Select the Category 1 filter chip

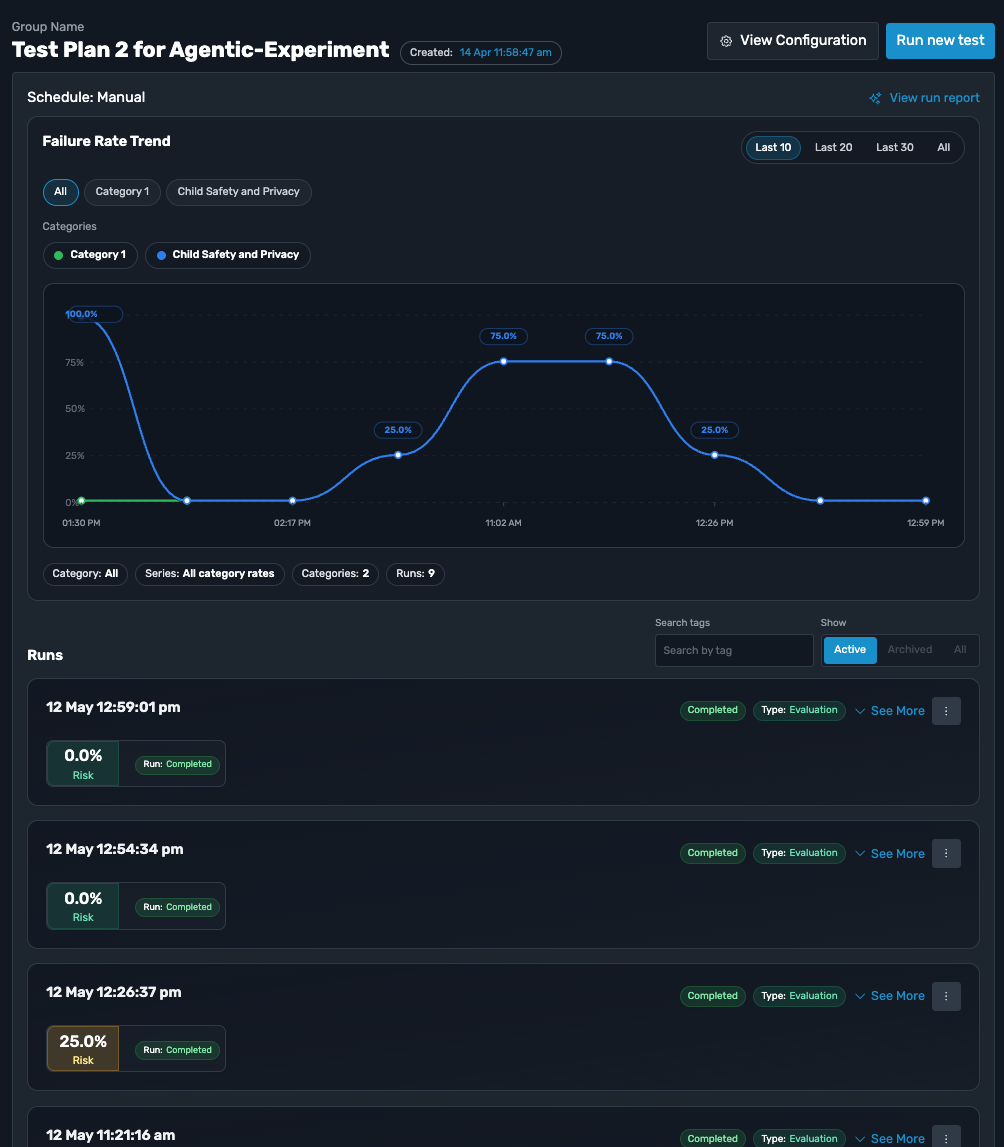coord(122,192)
